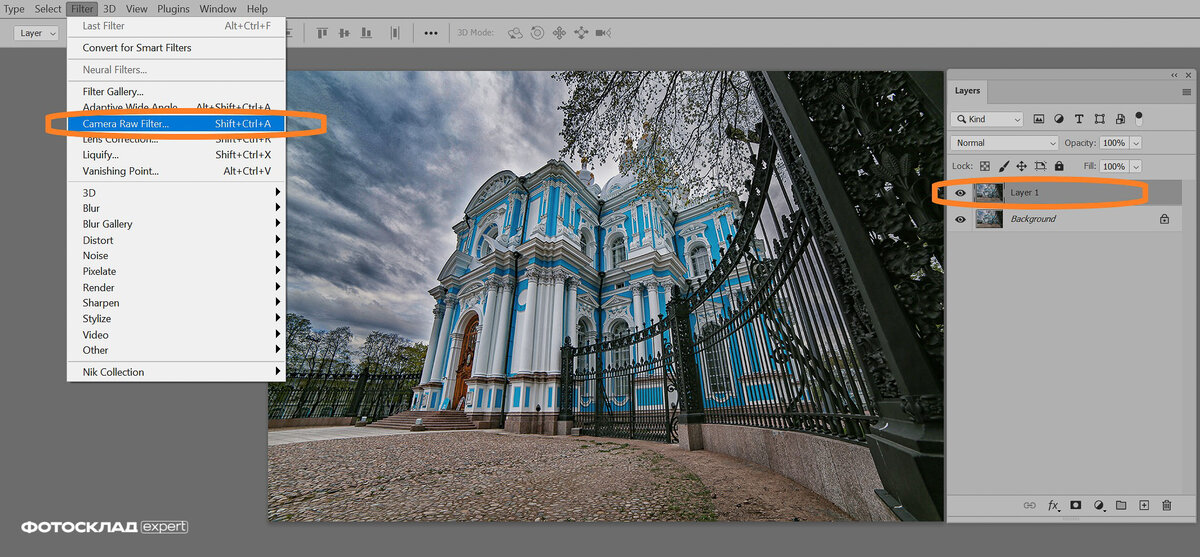Switch to the Layers panel tab

967,91
